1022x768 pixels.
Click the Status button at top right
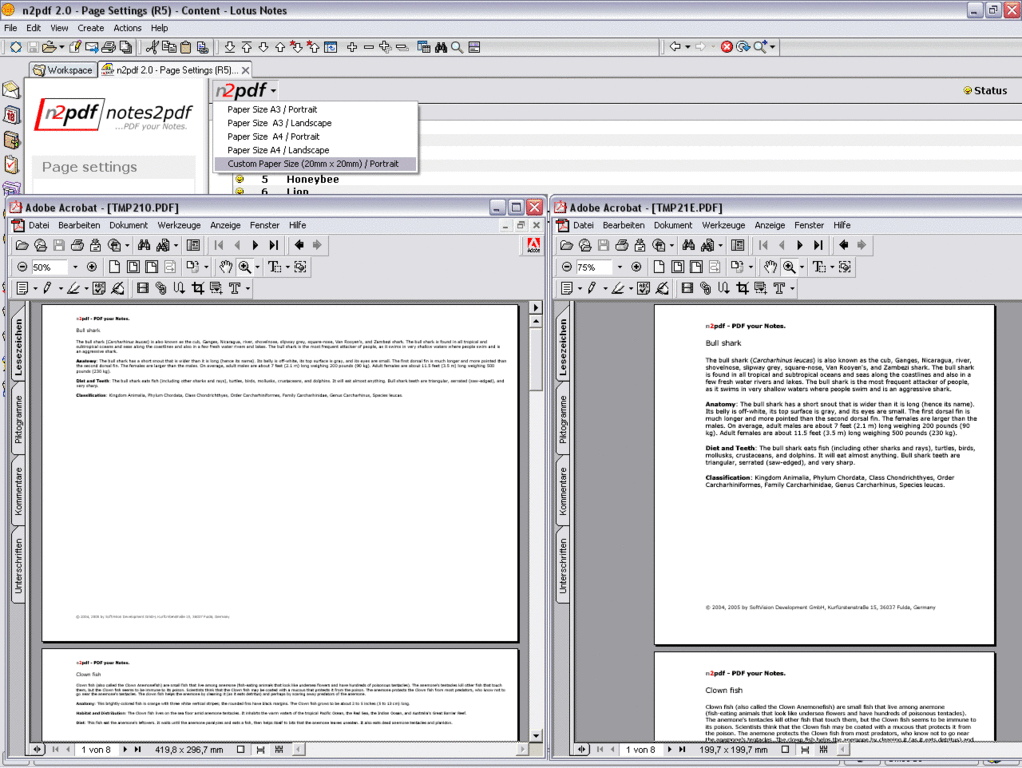tap(985, 91)
